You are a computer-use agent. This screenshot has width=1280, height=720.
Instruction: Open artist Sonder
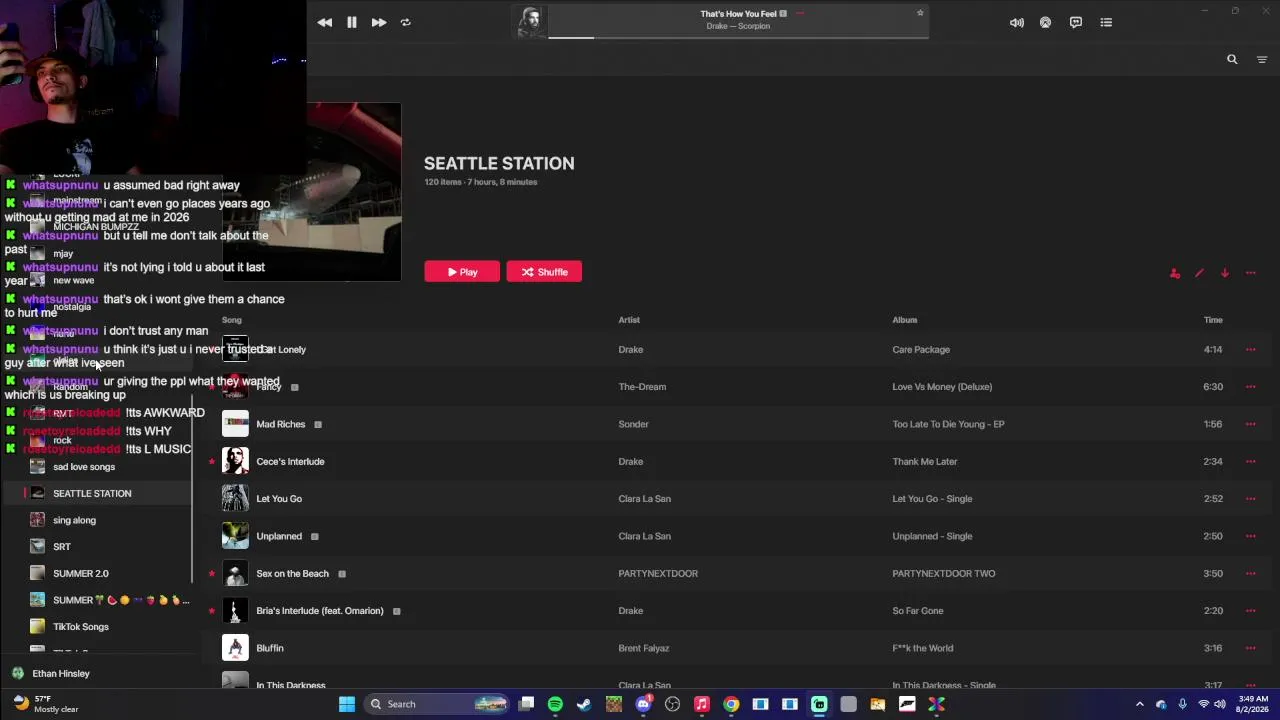coord(633,424)
